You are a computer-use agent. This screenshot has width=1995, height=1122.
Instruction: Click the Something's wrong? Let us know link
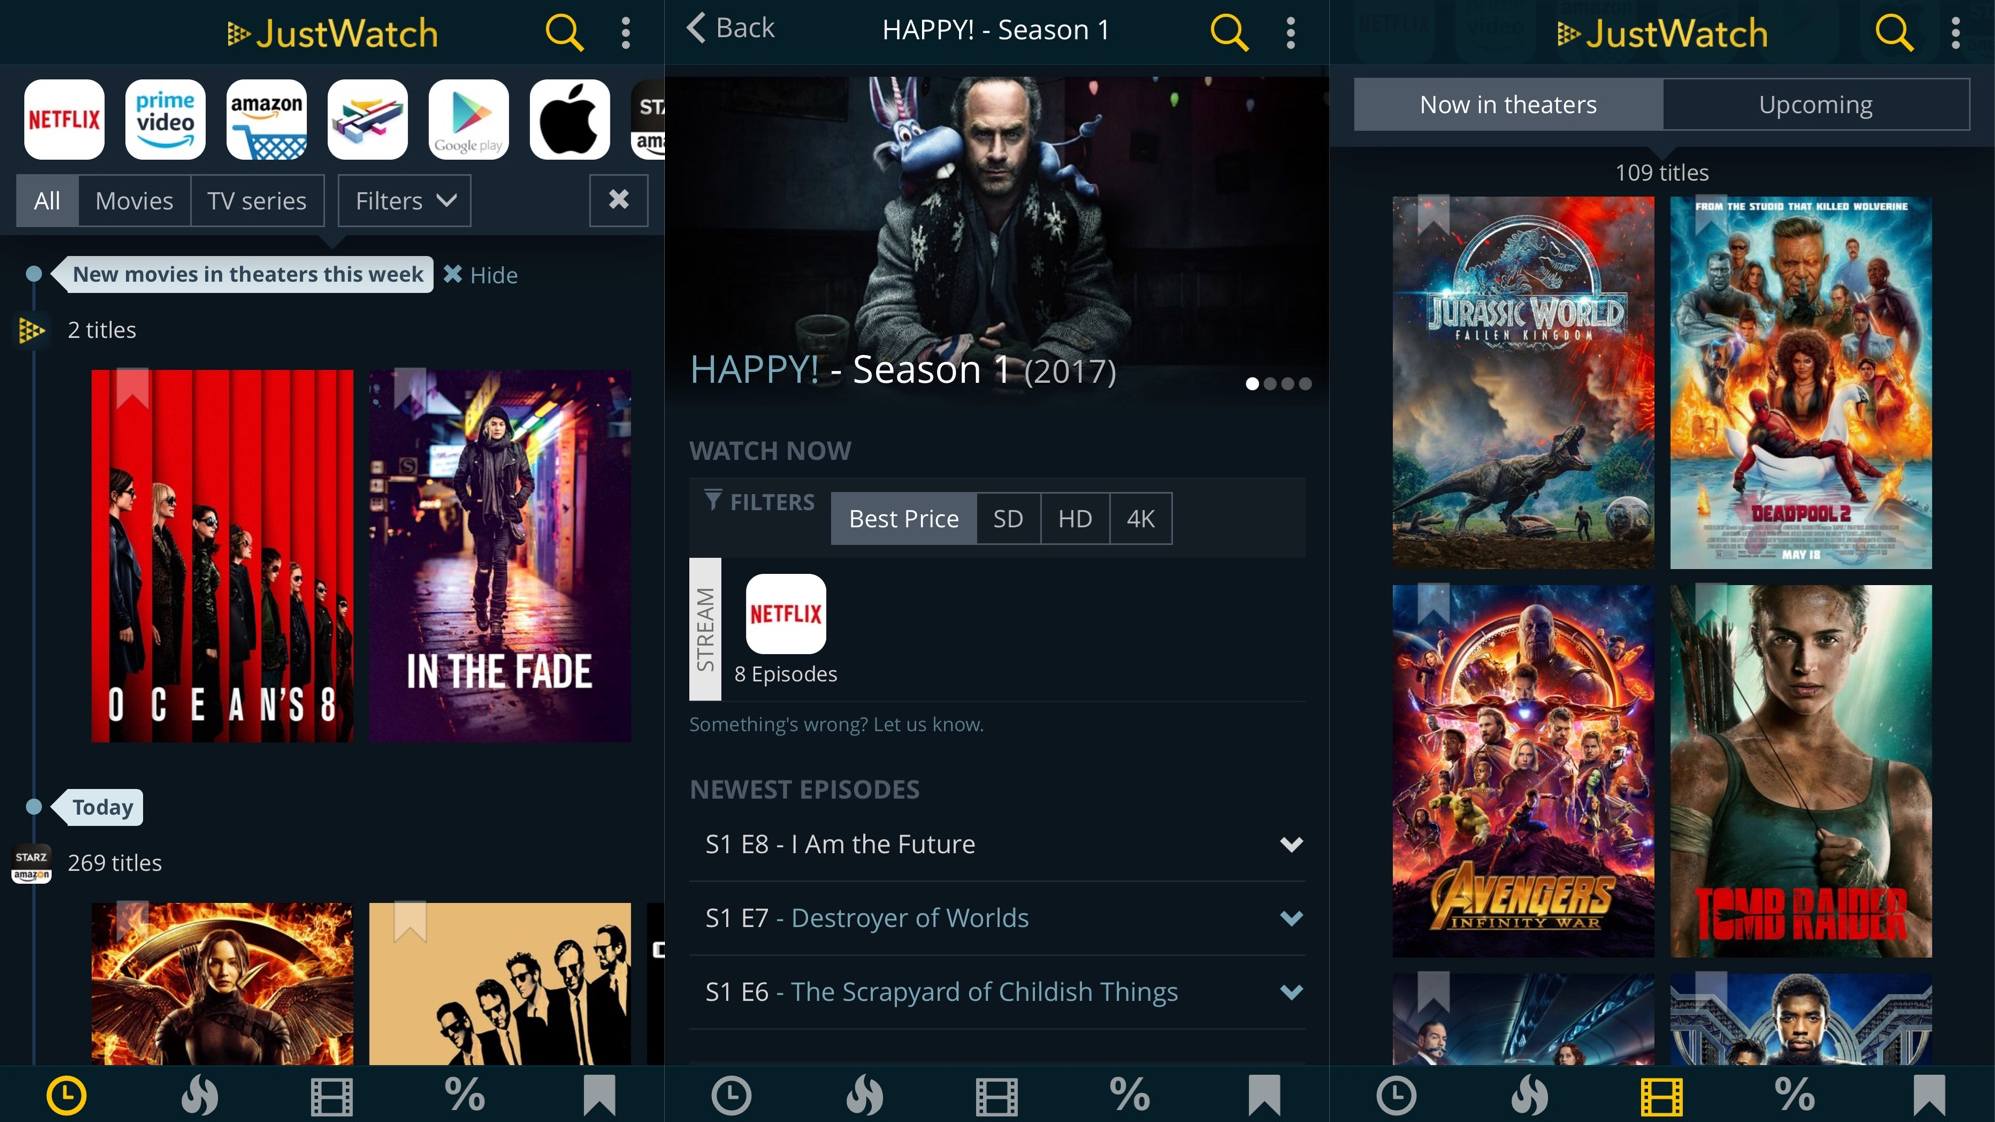click(x=836, y=724)
